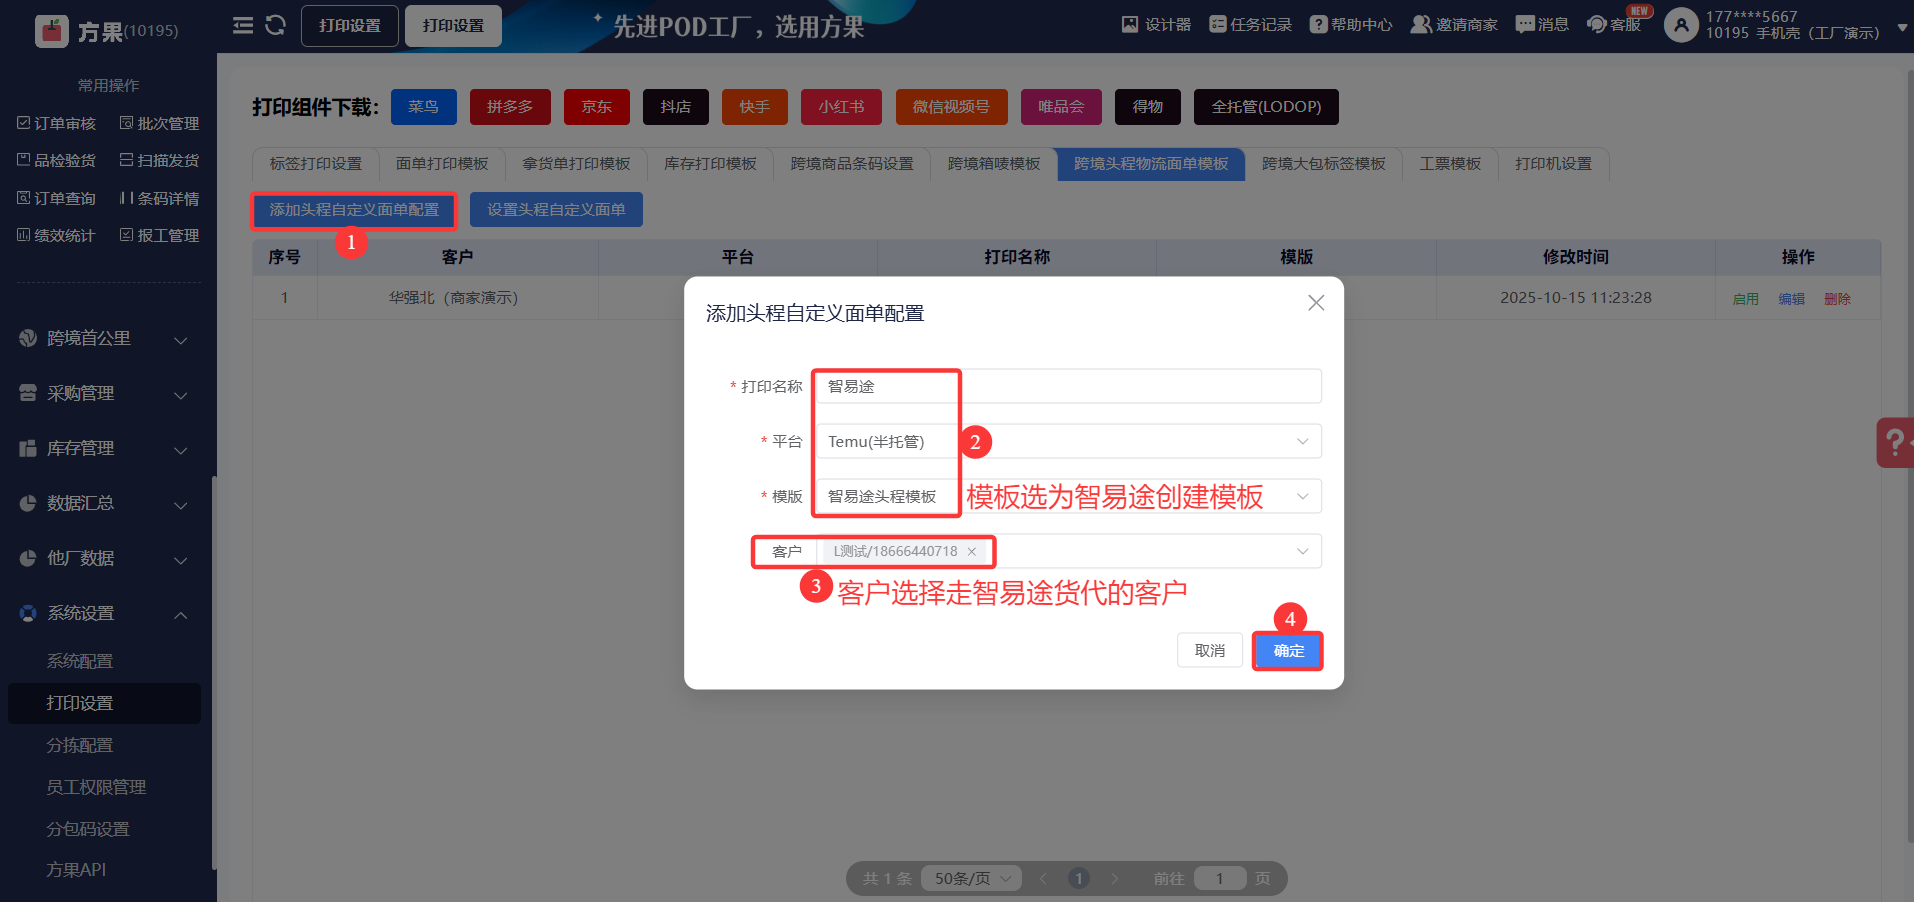Close the 添加头程自定义面单配置 dialog
1914x902 pixels.
1316,303
